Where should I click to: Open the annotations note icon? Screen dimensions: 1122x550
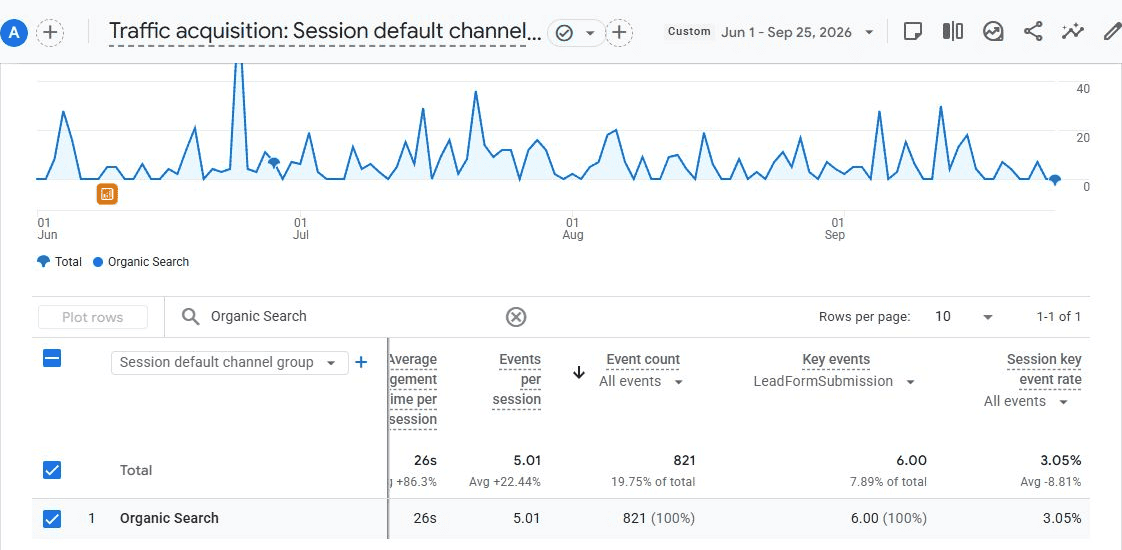click(x=912, y=31)
